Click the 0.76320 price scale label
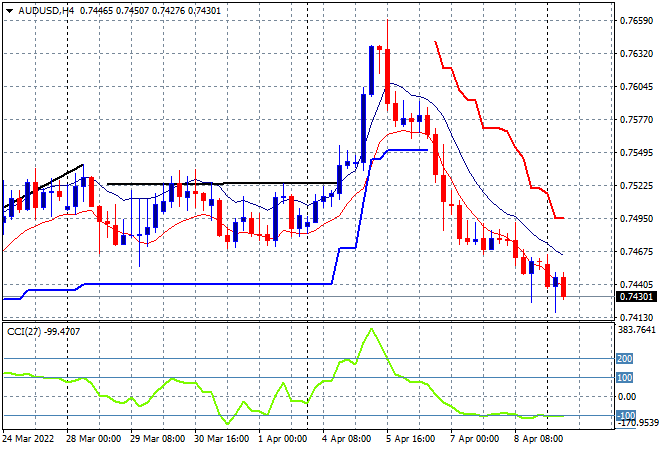 pos(636,54)
